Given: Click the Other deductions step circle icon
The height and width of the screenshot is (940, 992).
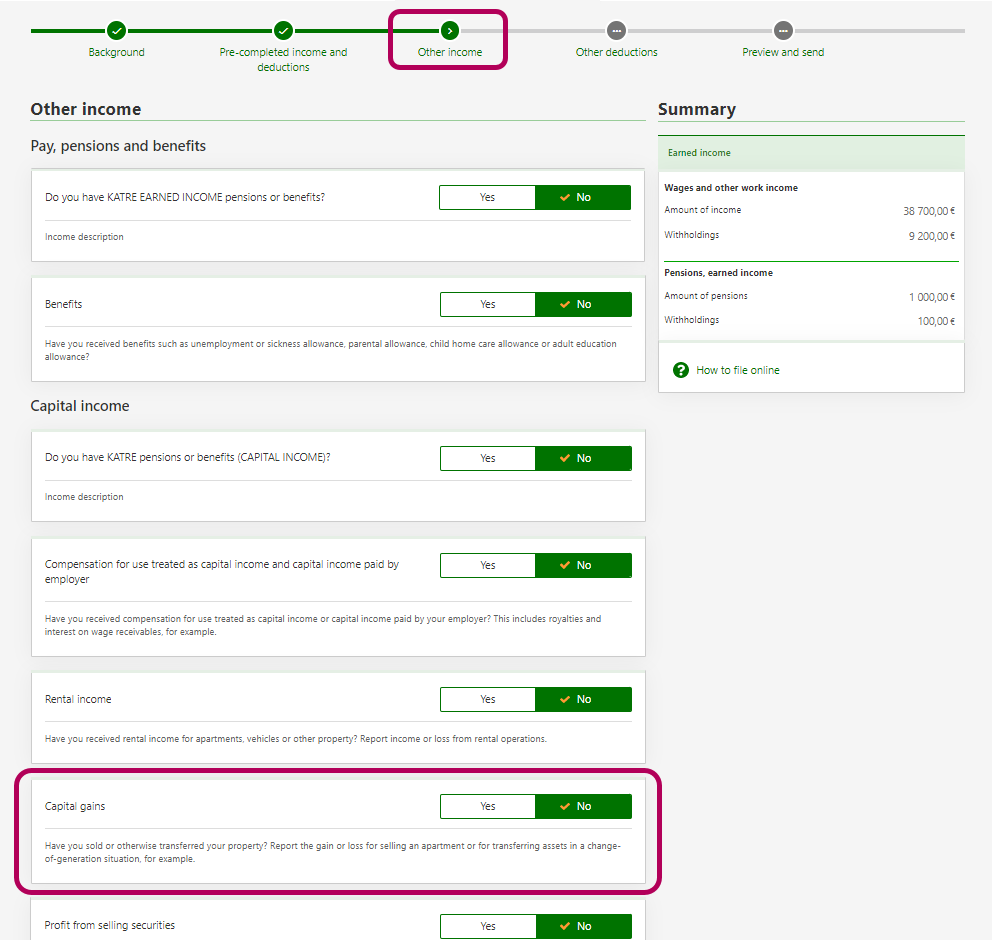Looking at the screenshot, I should [x=616, y=31].
